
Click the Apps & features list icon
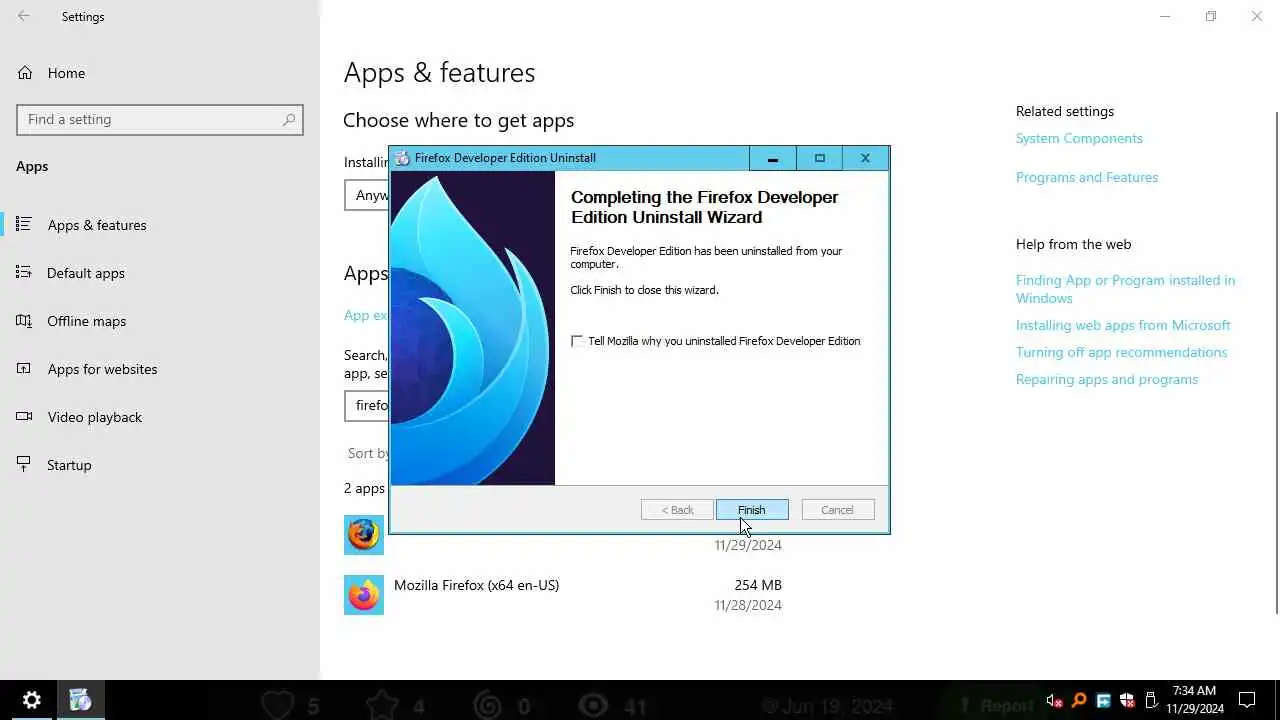(x=24, y=224)
